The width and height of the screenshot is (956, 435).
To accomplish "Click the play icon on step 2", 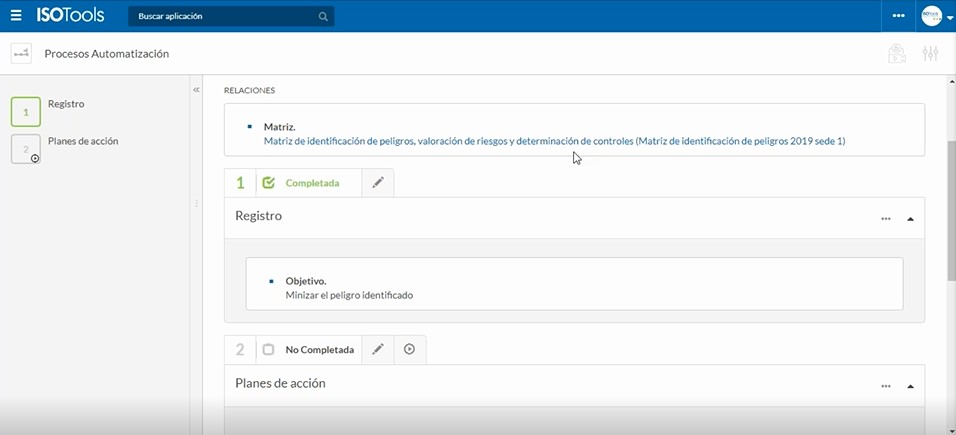I will [x=410, y=350].
